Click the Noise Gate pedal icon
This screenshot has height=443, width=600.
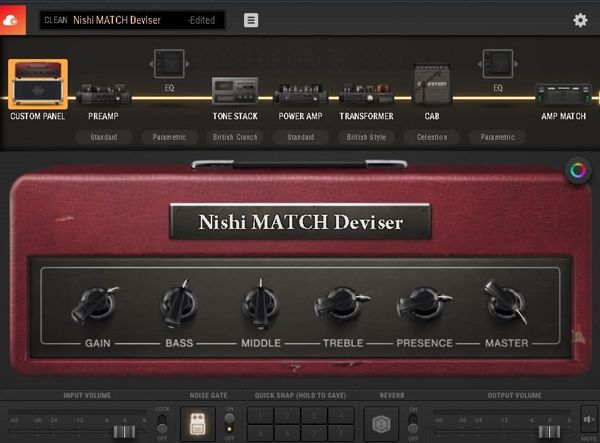click(x=197, y=424)
